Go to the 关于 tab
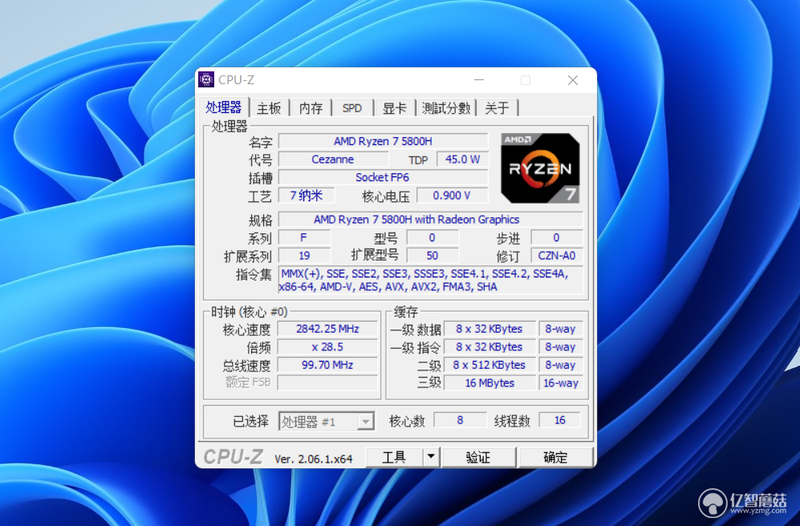The image size is (800, 526). tap(497, 108)
